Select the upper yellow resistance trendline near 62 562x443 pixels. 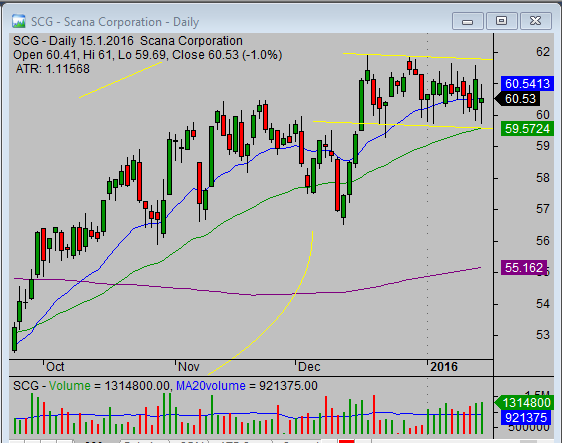point(418,56)
